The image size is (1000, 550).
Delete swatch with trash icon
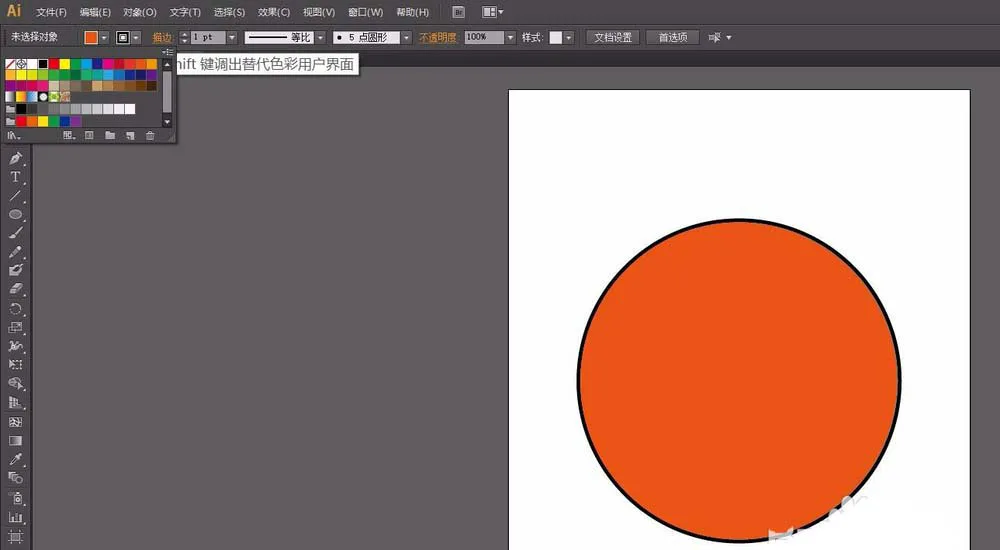[150, 135]
